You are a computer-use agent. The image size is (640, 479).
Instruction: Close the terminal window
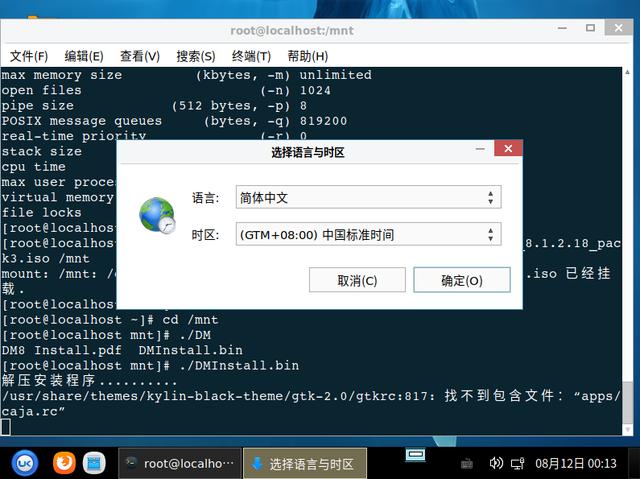618,28
